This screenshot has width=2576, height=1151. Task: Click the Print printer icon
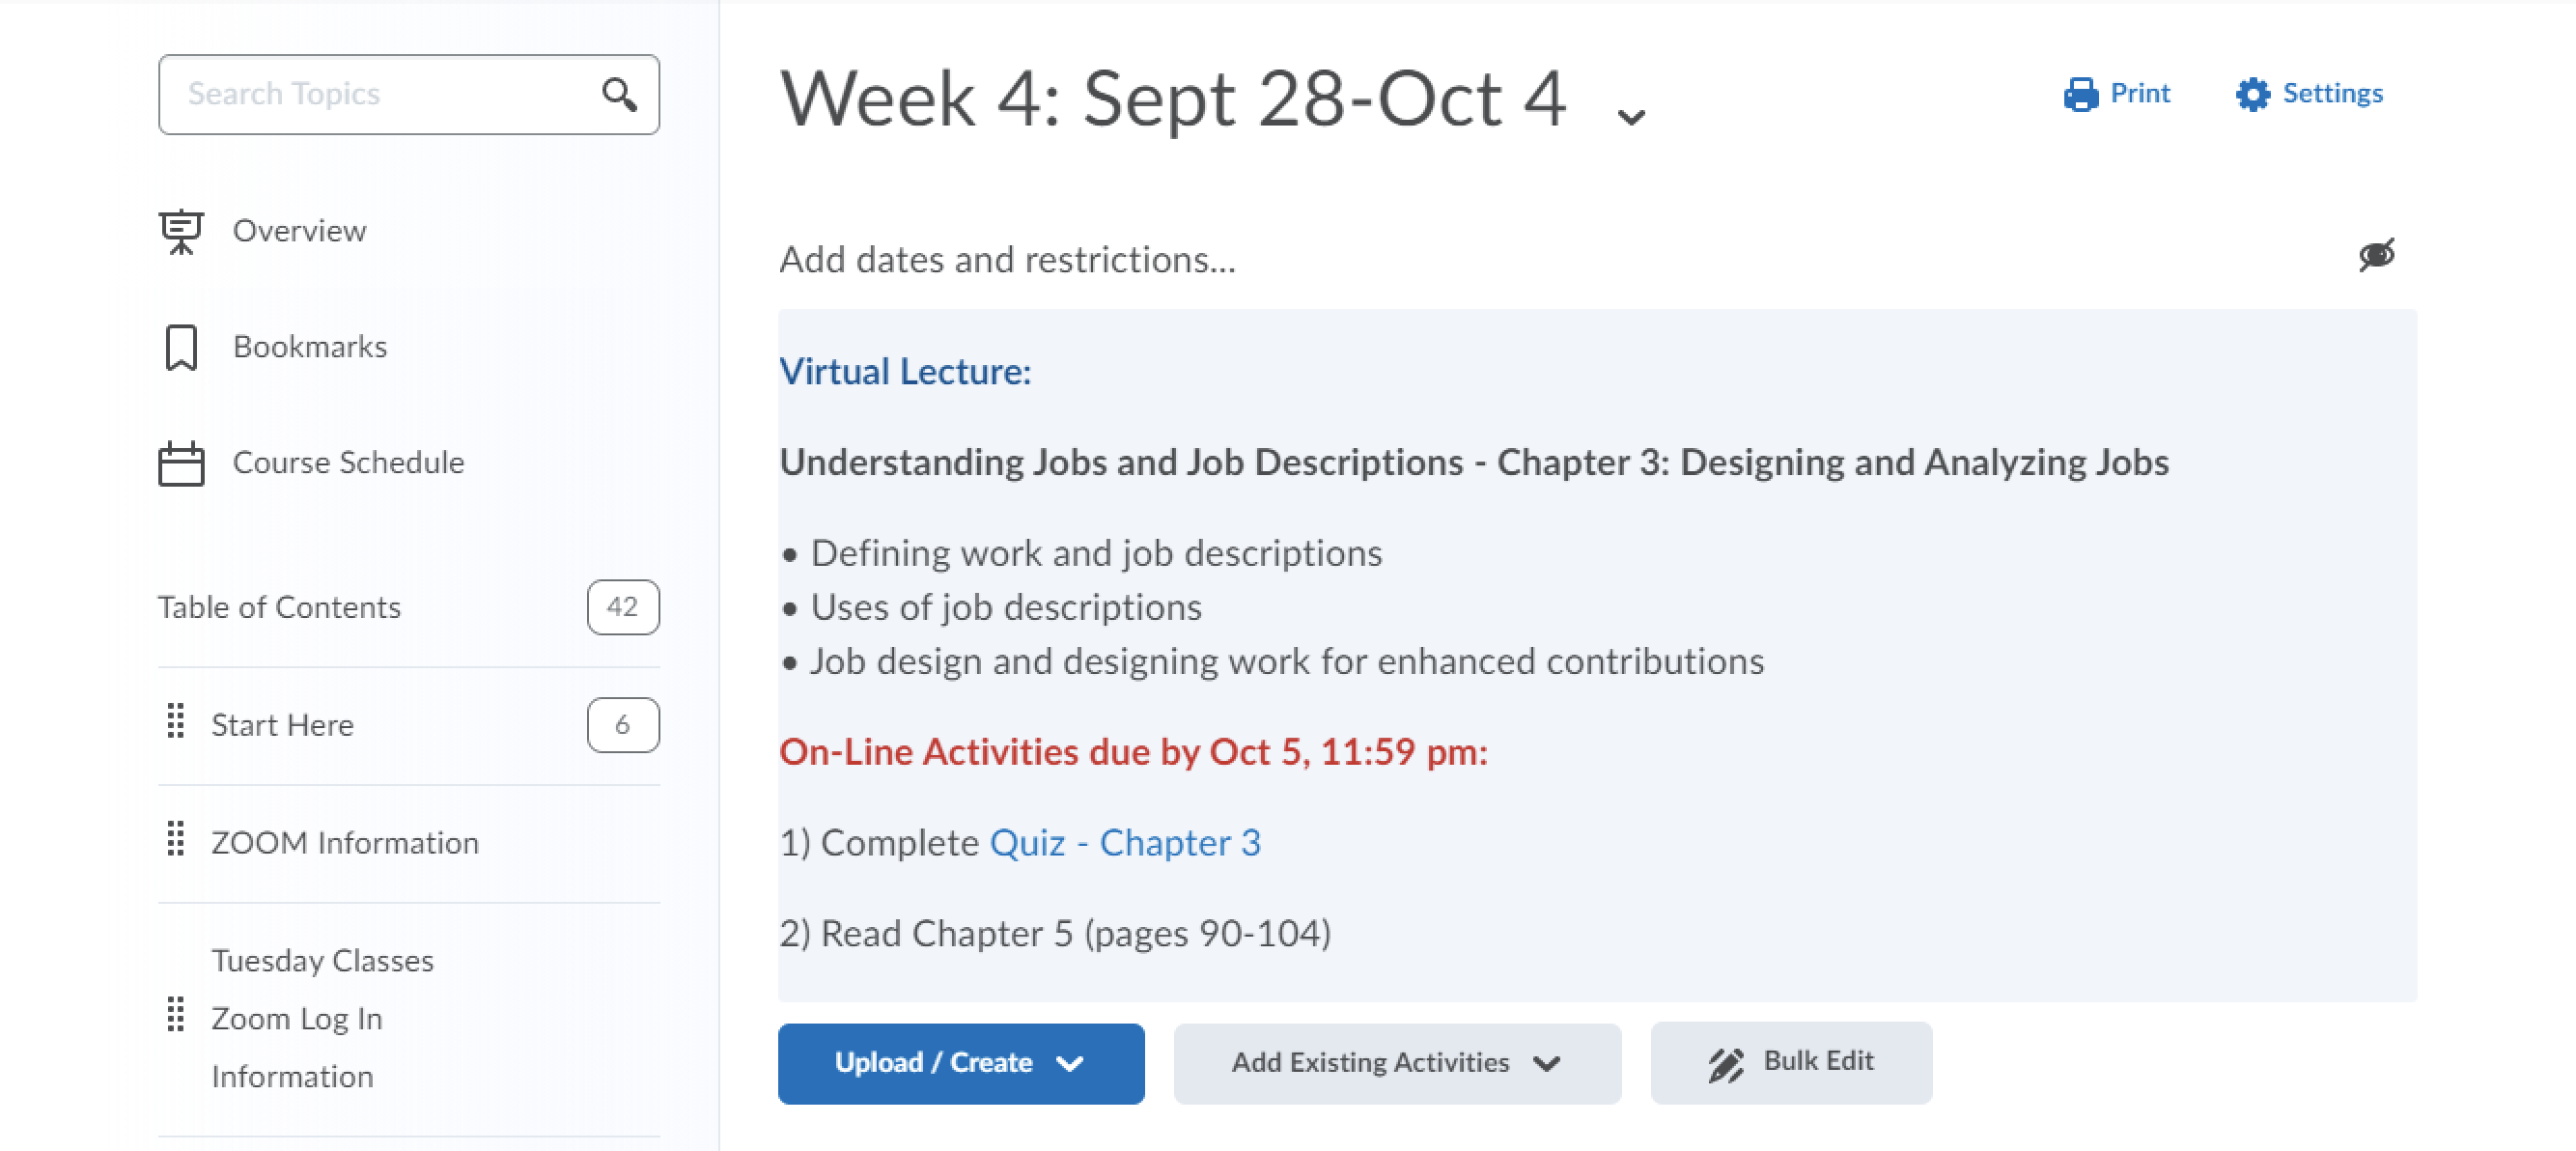coord(2081,94)
